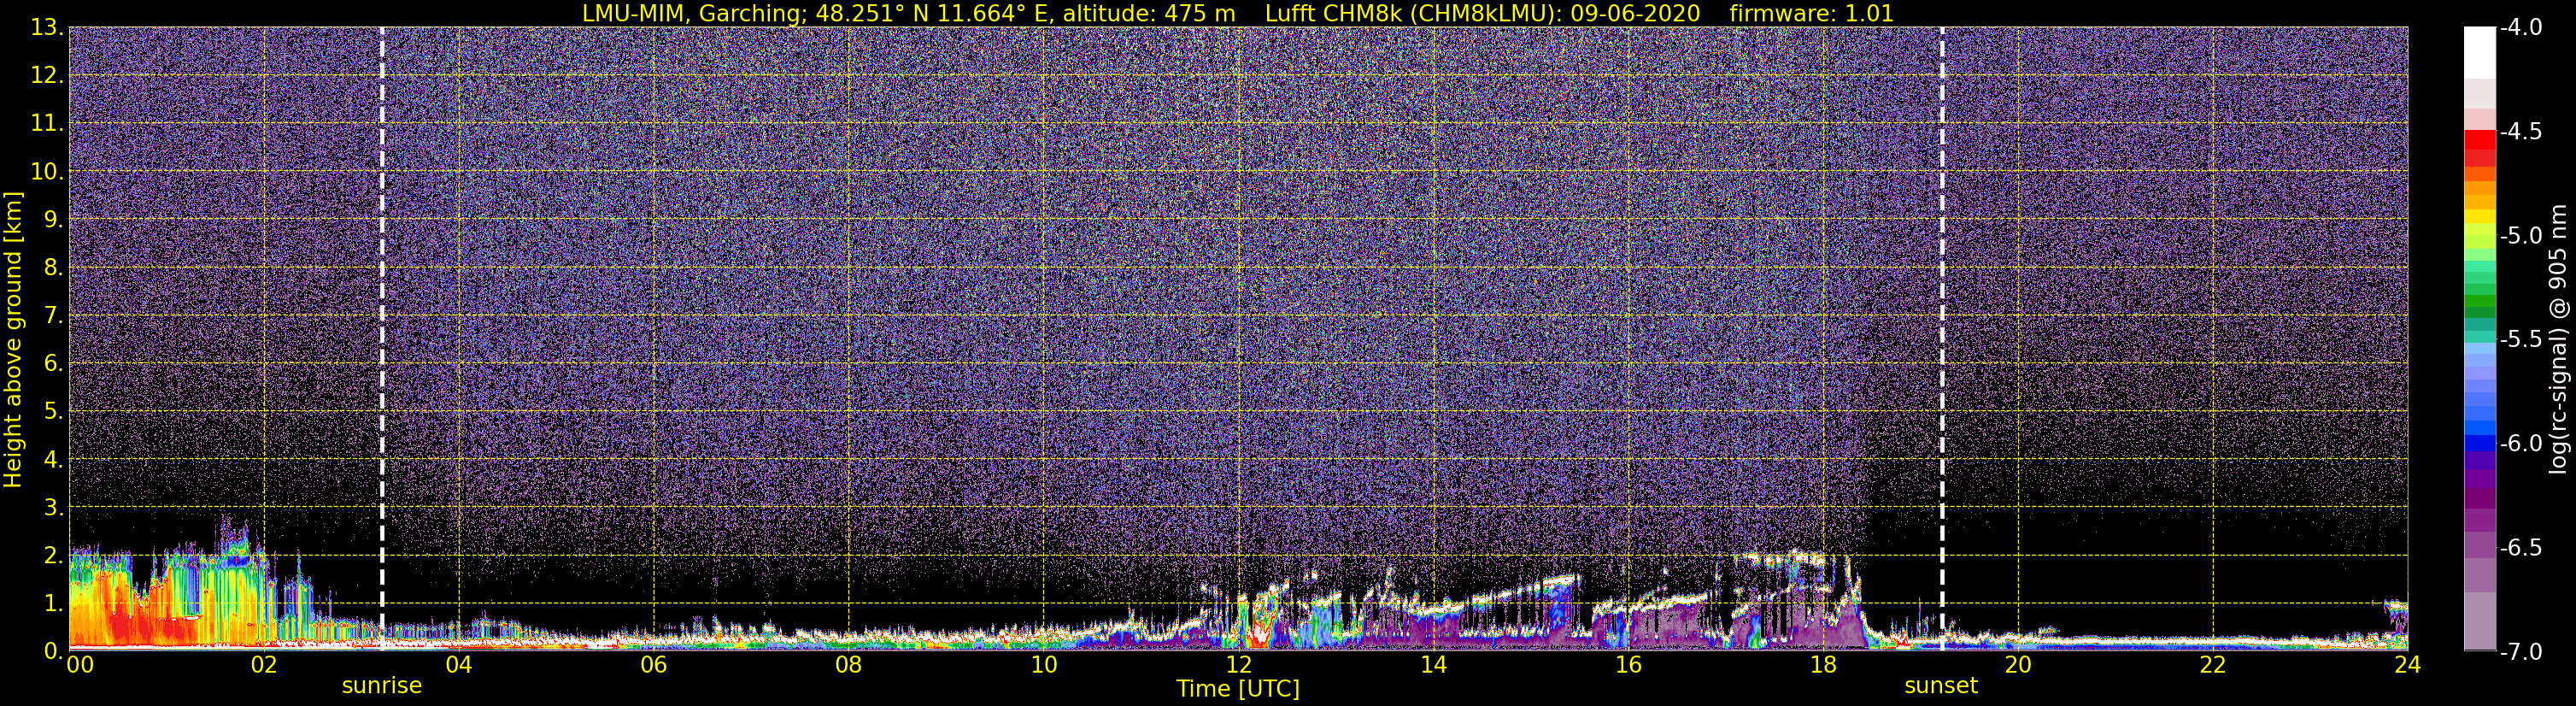Select the white dashed sunset marker line
The width and height of the screenshot is (2576, 706).
(1942, 339)
